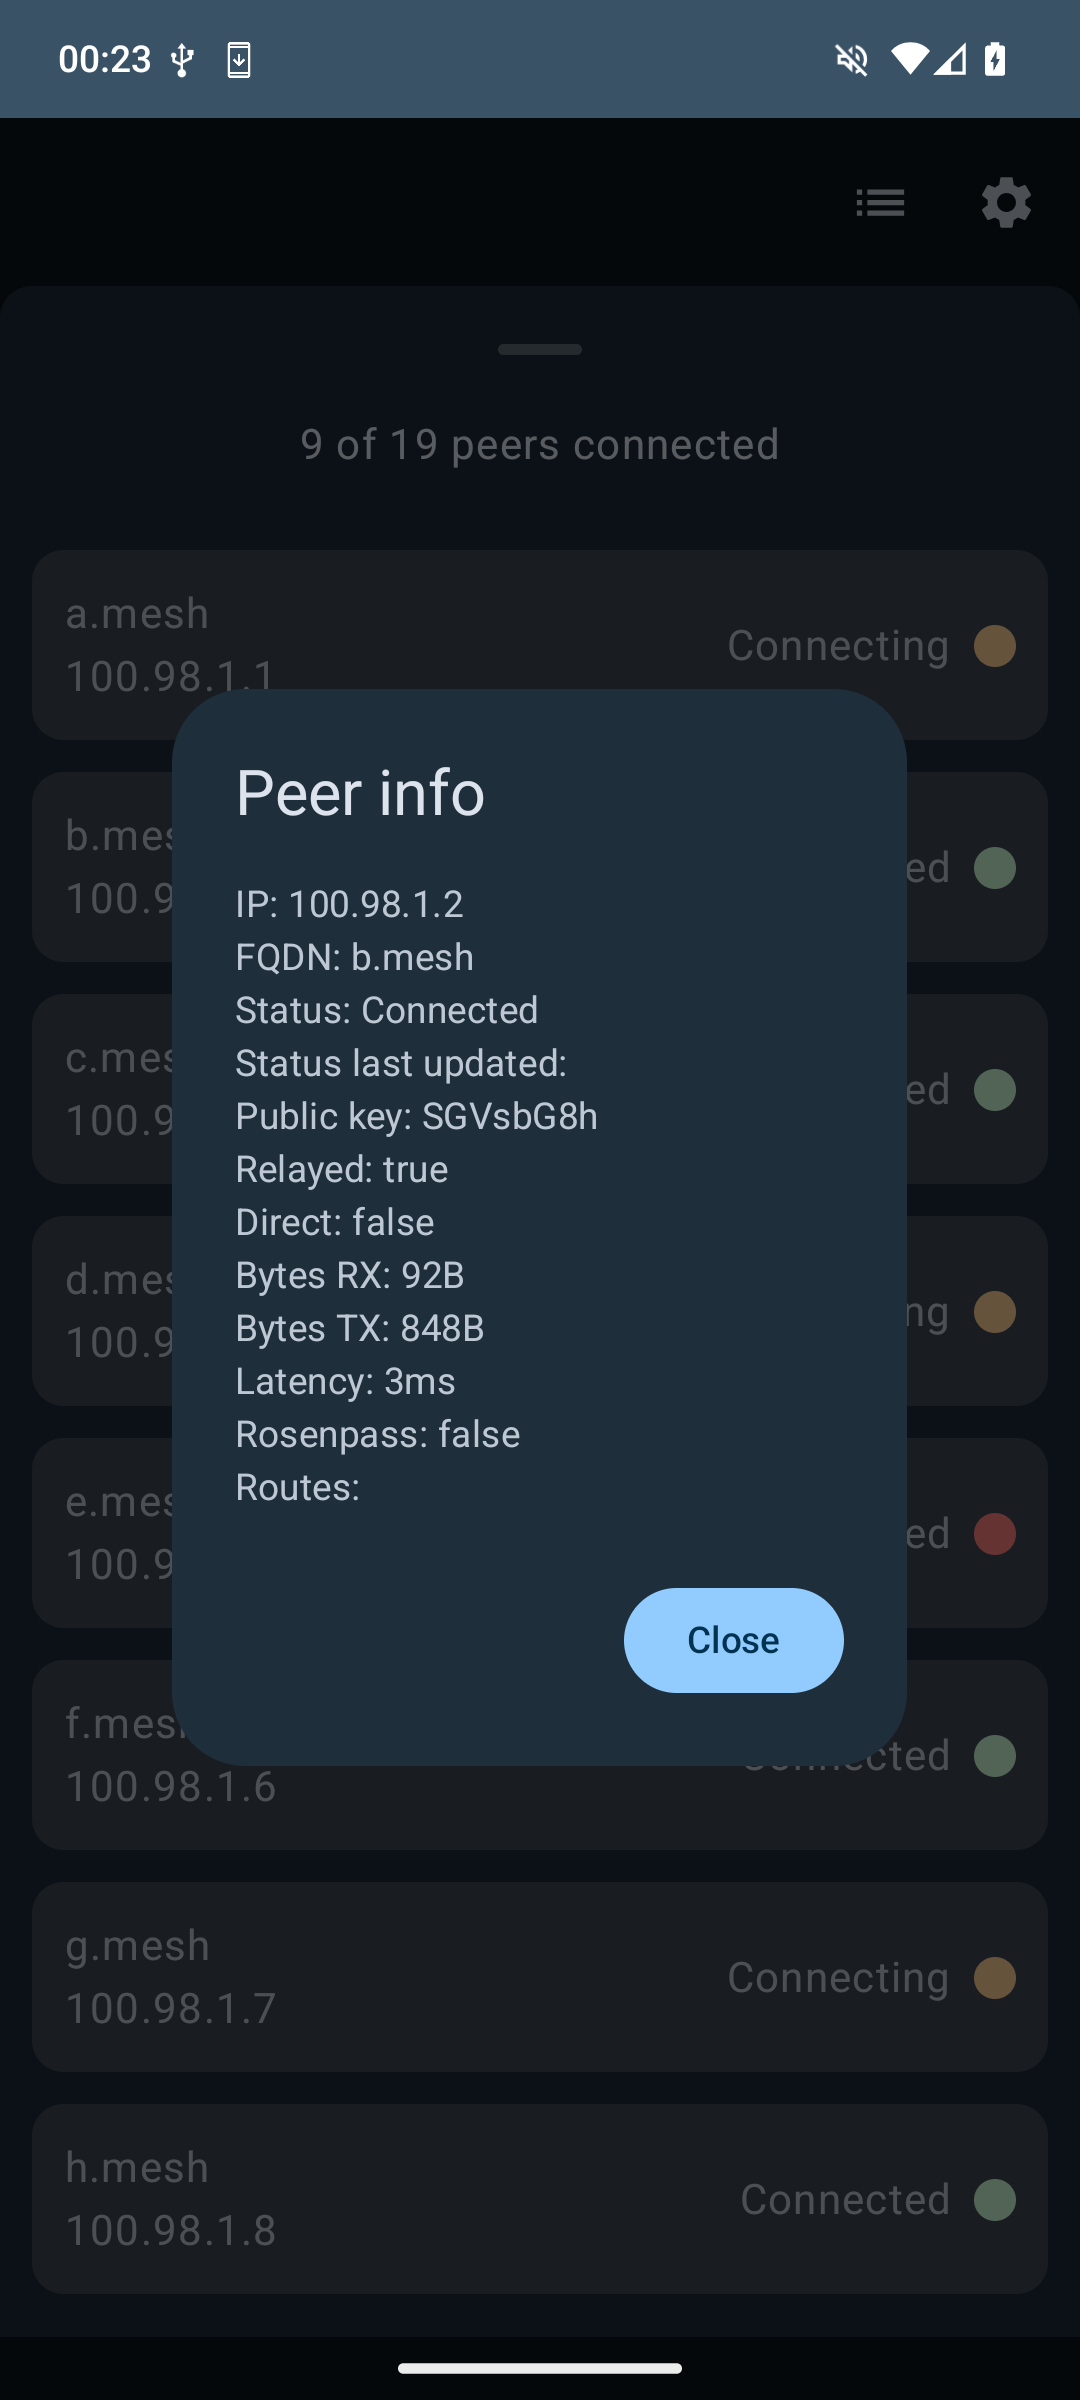Tap the list view icon in toolbar
Viewport: 1080px width, 2400px height.
[880, 203]
